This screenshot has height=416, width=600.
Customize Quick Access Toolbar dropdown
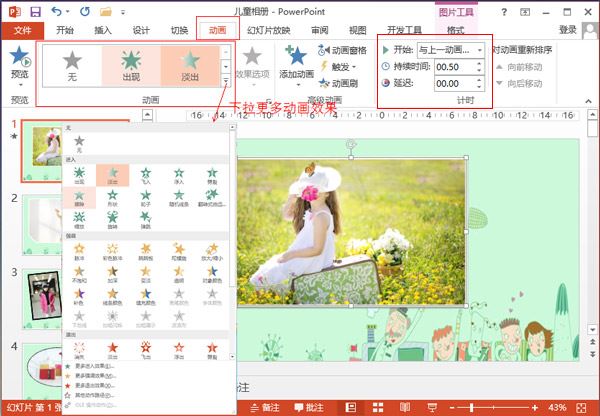pos(123,12)
